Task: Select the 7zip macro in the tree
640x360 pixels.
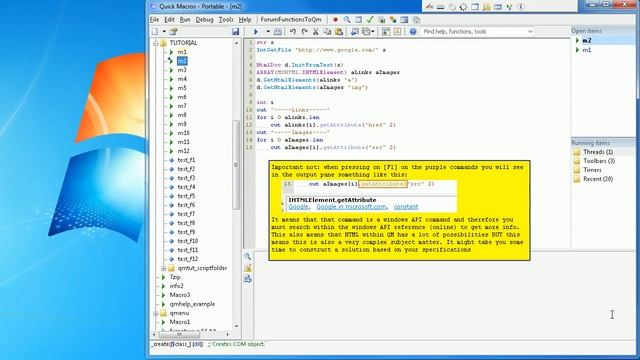Action: click(x=175, y=277)
